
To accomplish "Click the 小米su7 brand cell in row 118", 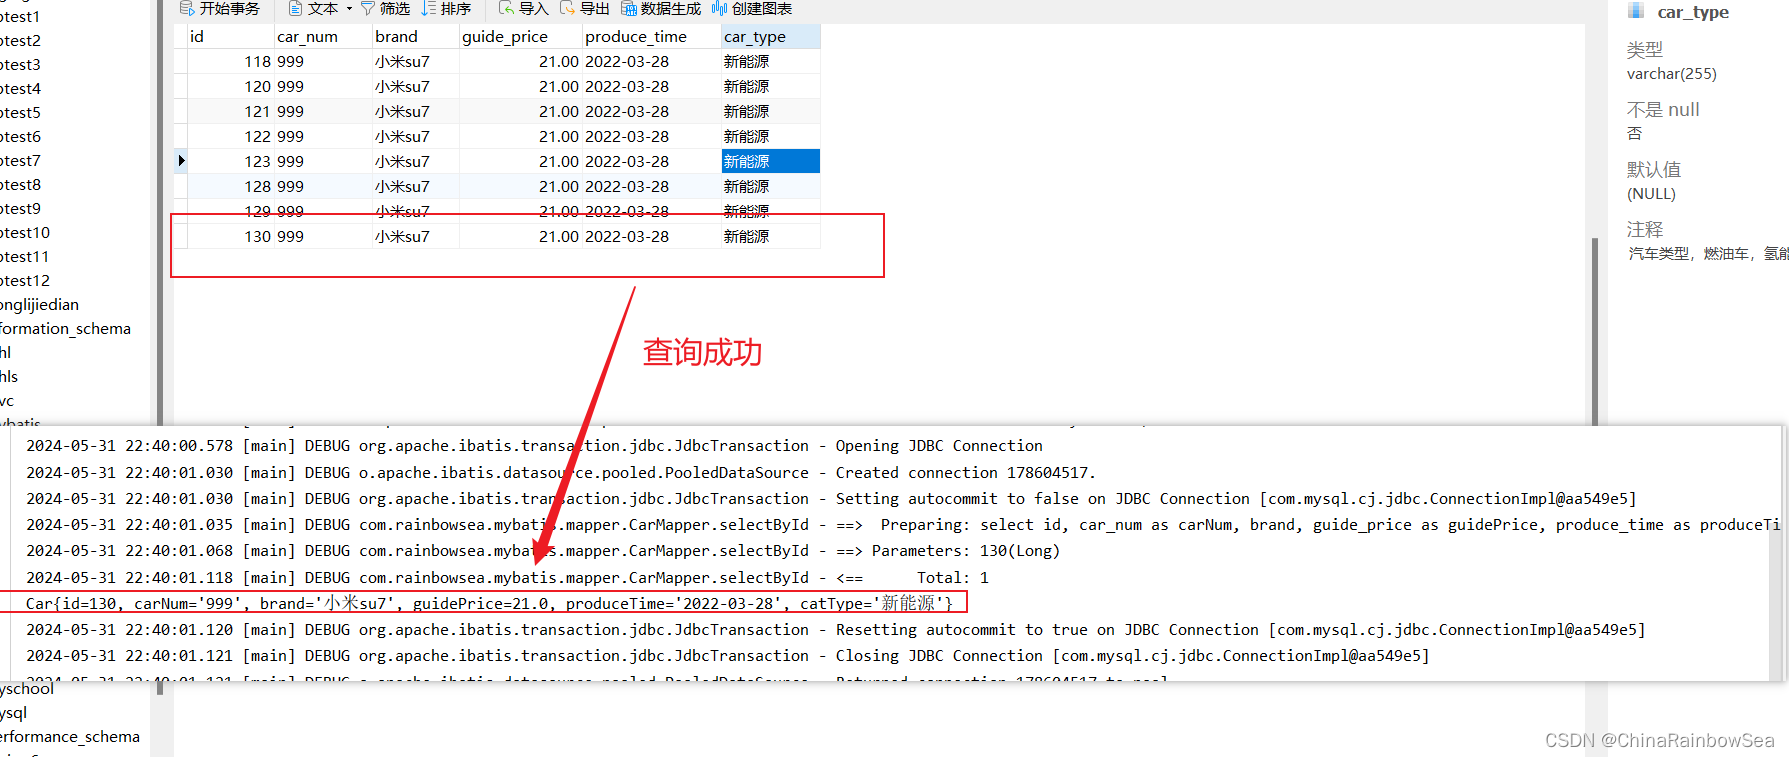I will tap(416, 62).
